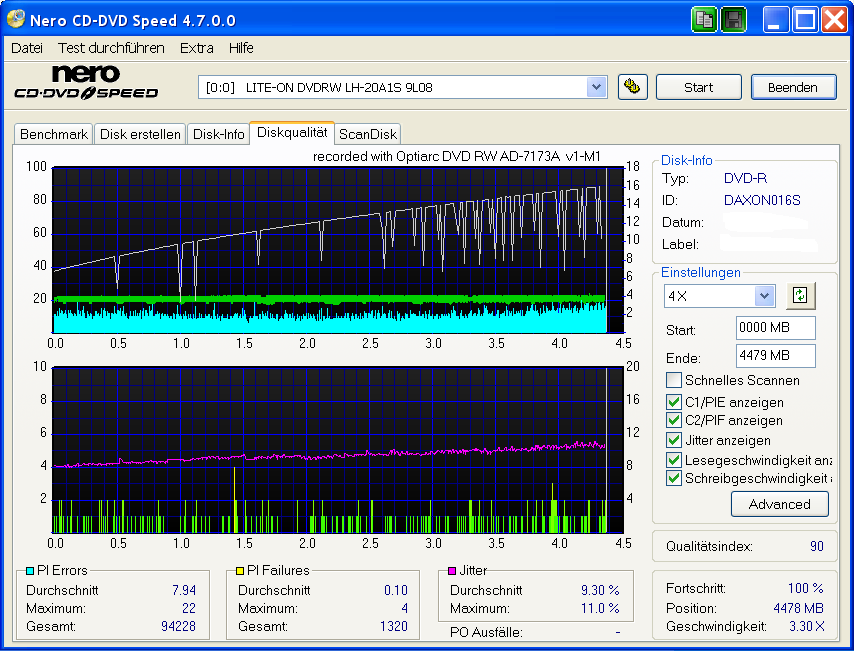This screenshot has height=651, width=854.
Task: Open the LITE-ON drive selection dropdown
Action: (x=596, y=87)
